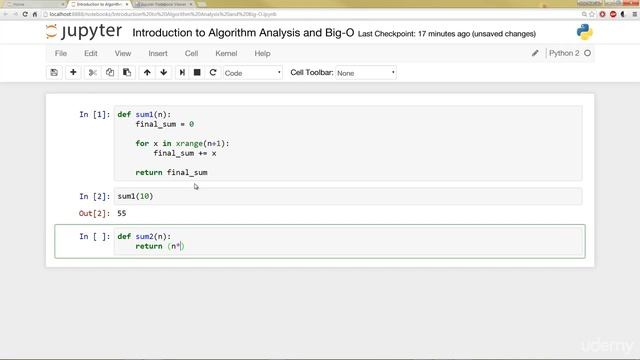Click 'final_sum = 0' line
Viewport: 640px width, 360px height.
(x=165, y=124)
